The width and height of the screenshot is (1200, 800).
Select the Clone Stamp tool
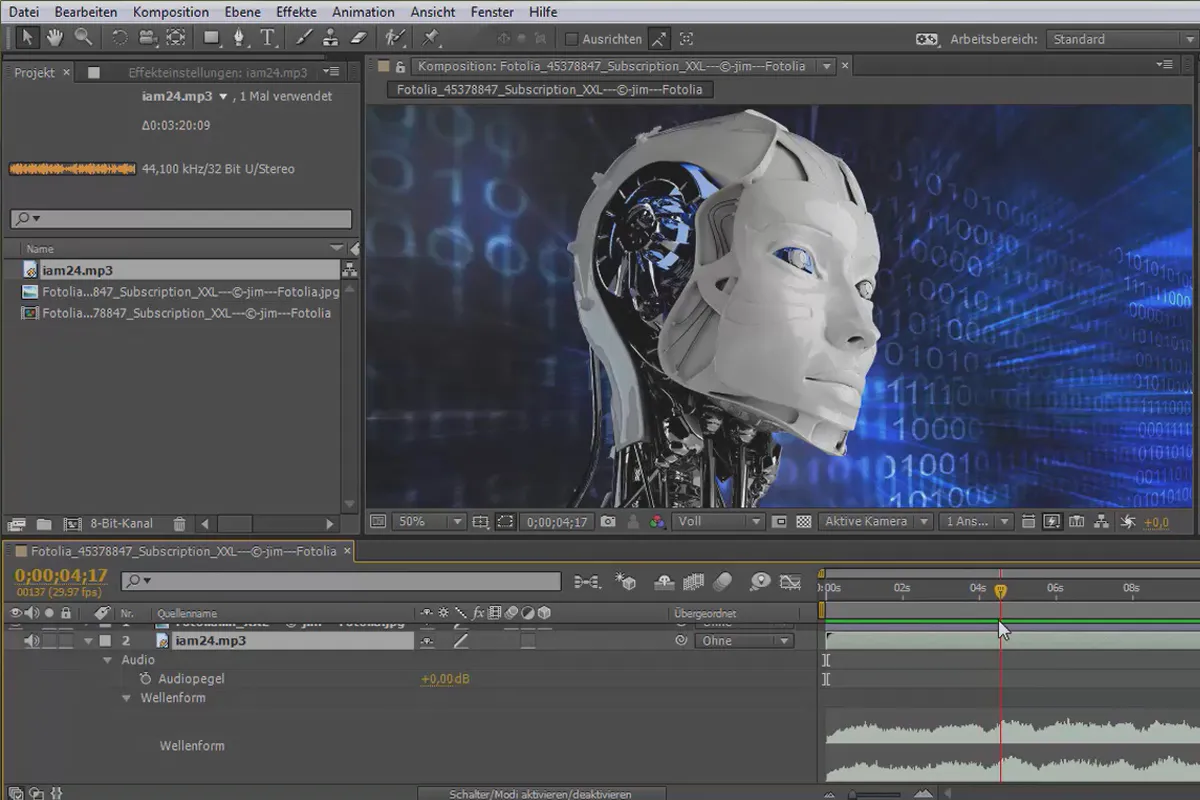(332, 38)
